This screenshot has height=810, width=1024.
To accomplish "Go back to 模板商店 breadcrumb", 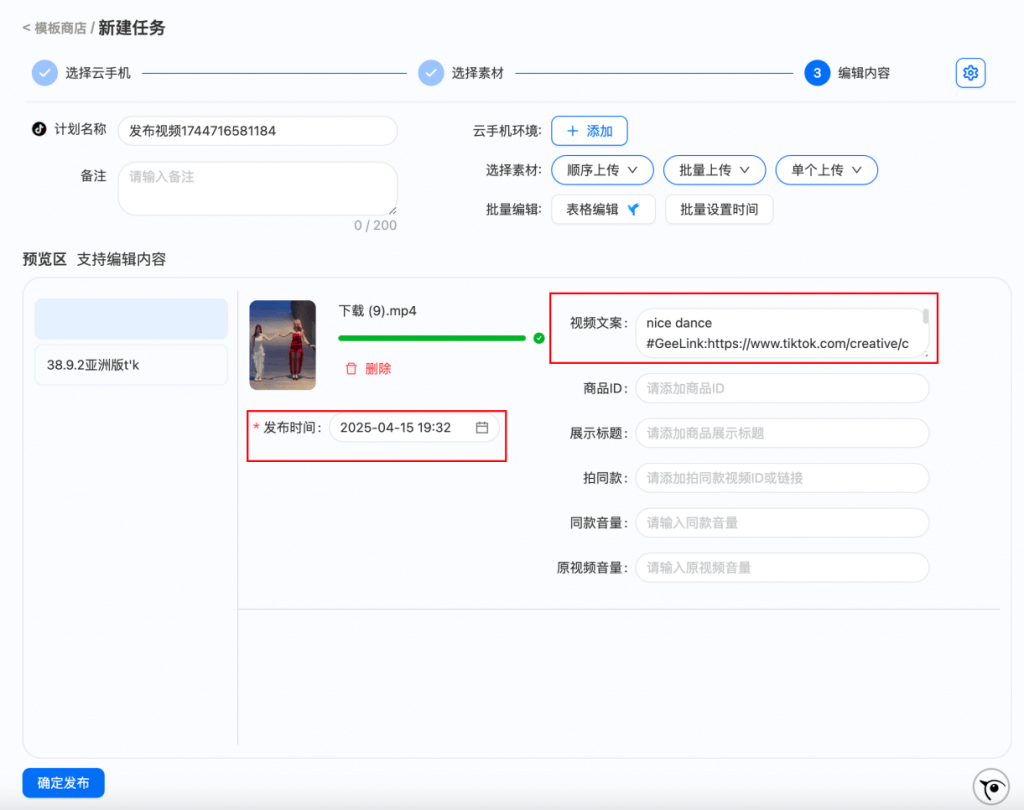I will pyautogui.click(x=59, y=28).
